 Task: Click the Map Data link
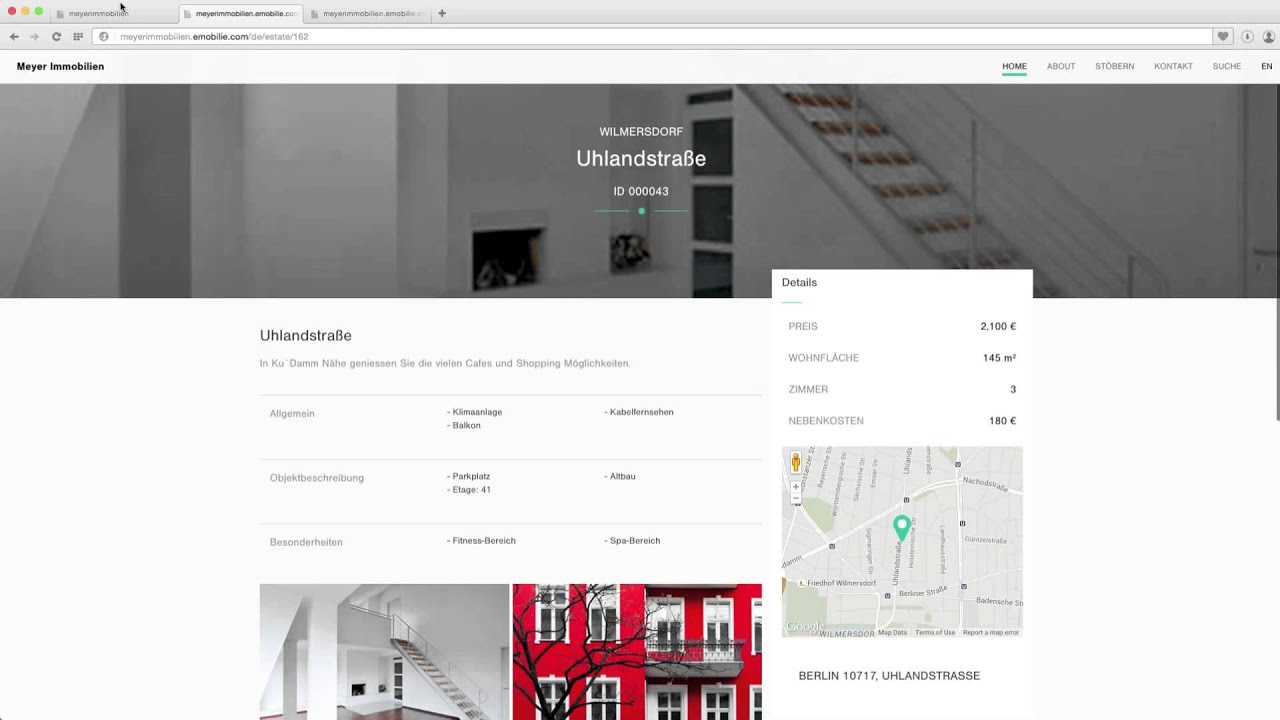coord(892,632)
